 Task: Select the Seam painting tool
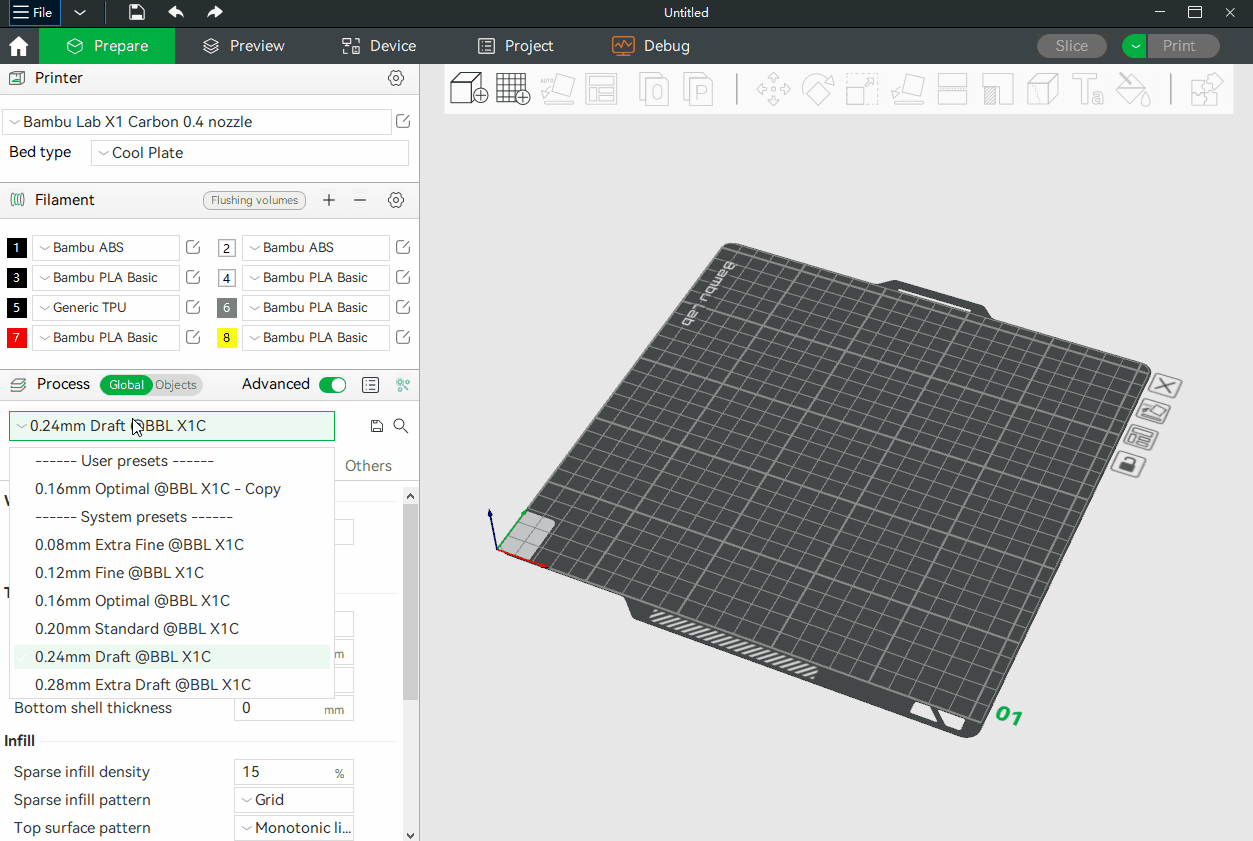[1042, 89]
